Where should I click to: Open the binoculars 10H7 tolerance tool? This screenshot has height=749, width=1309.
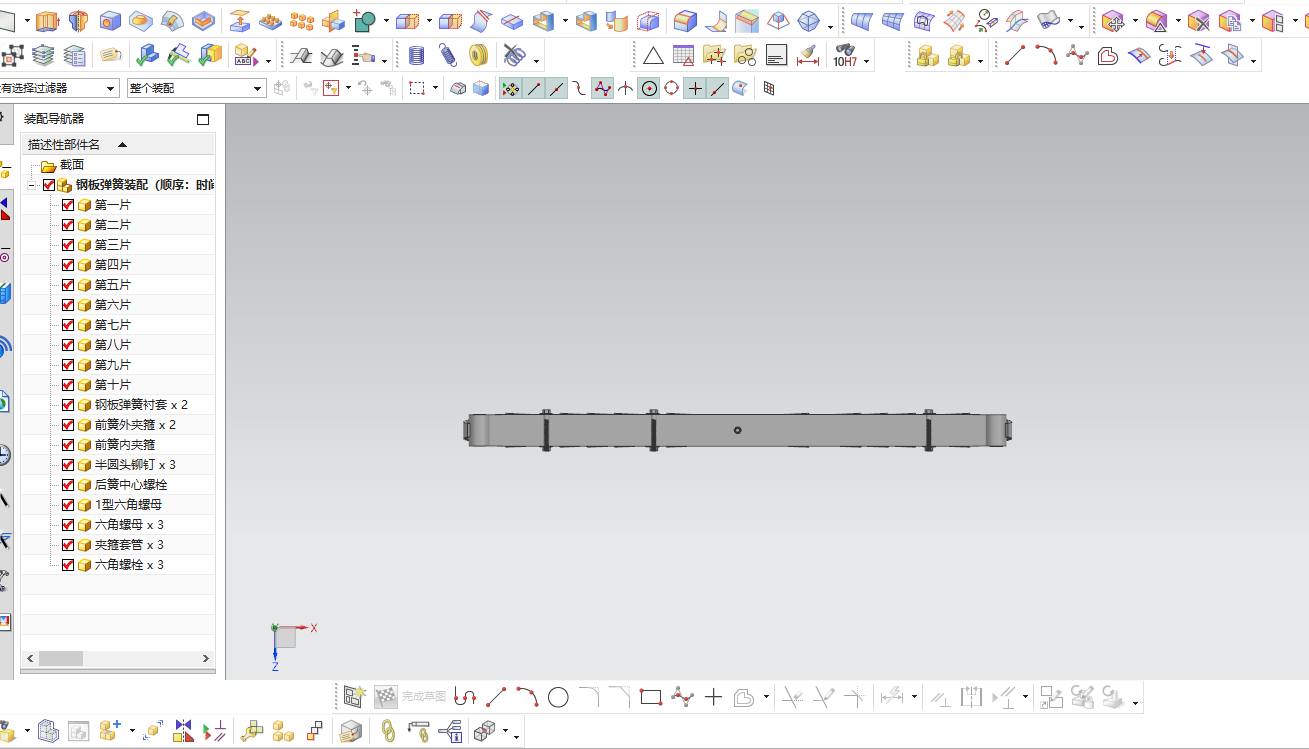click(x=845, y=56)
